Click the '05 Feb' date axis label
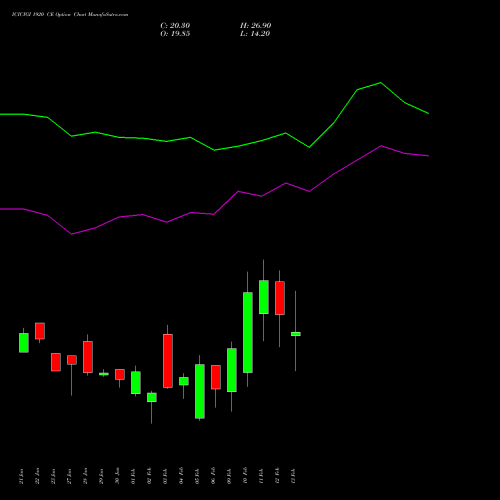The image size is (500, 500). [198, 476]
